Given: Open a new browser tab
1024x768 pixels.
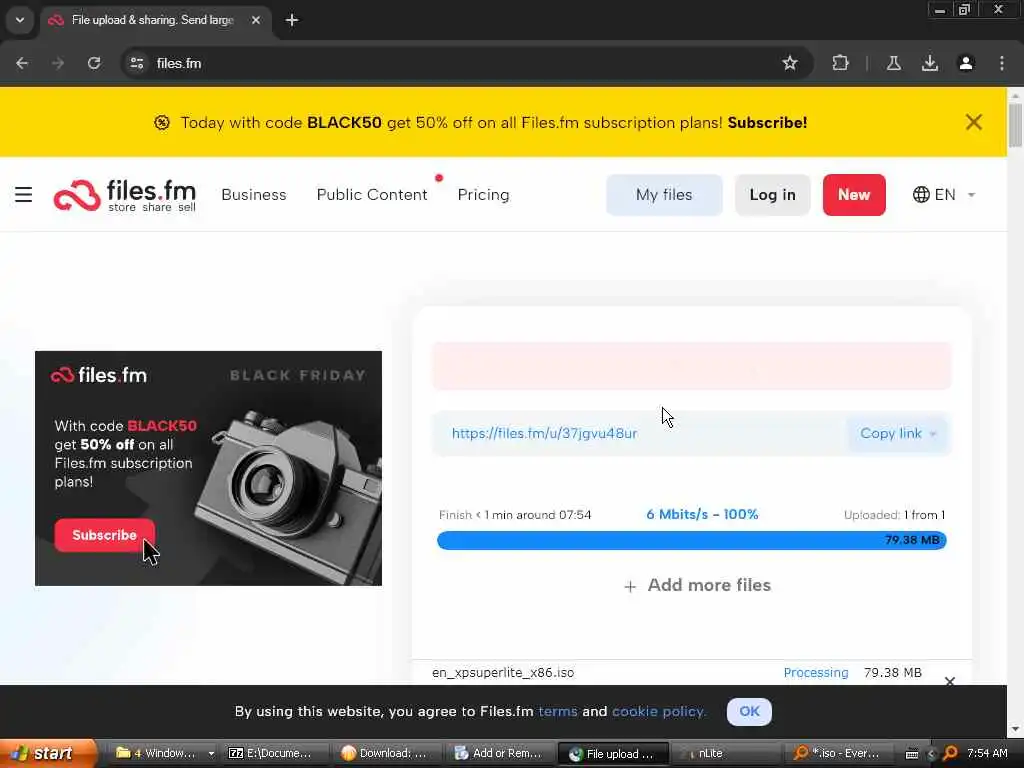Looking at the screenshot, I should 292,20.
